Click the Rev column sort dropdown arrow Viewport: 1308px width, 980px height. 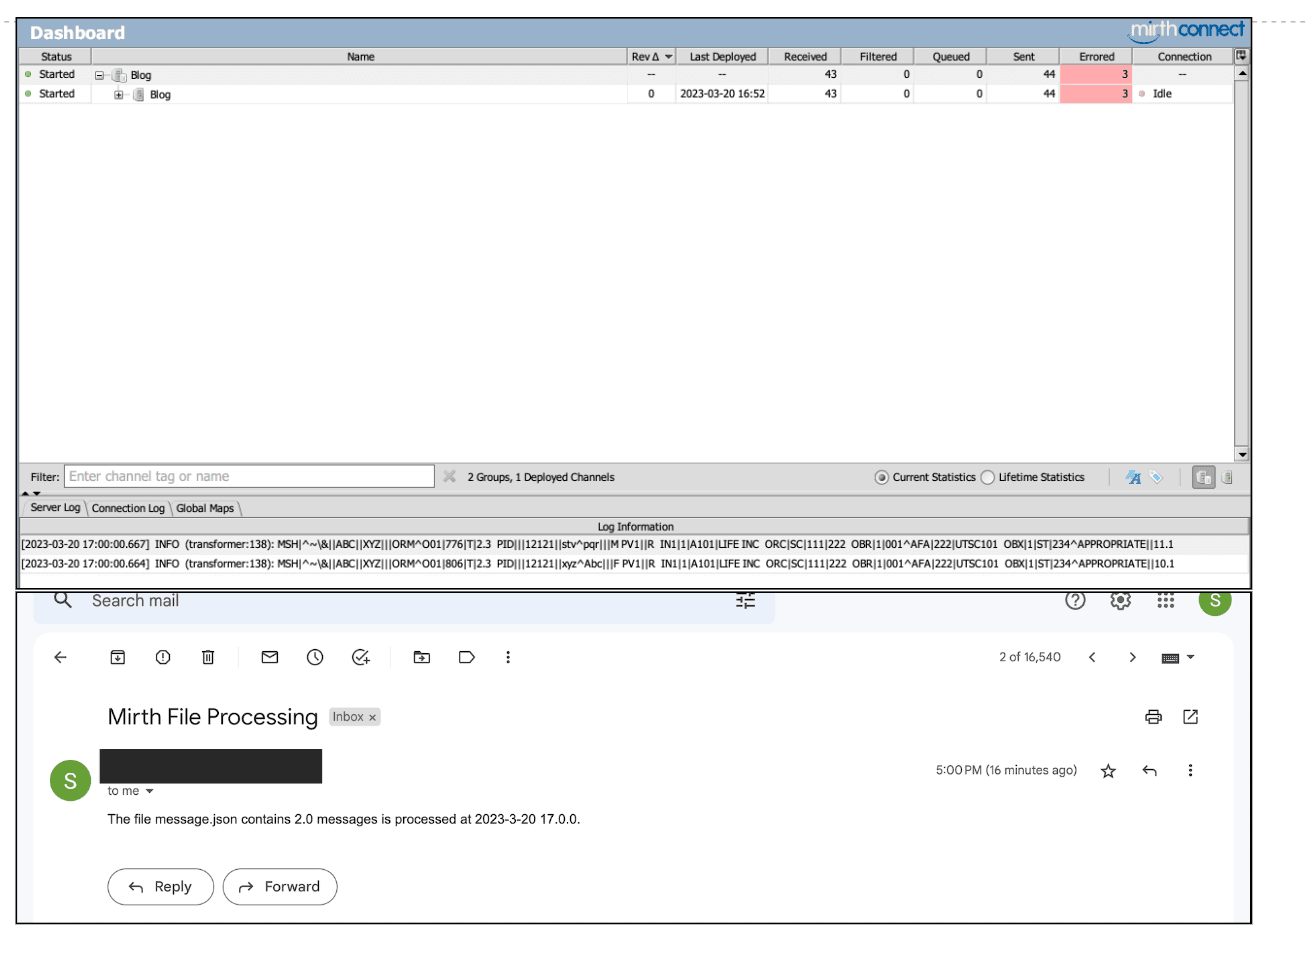[x=669, y=57]
